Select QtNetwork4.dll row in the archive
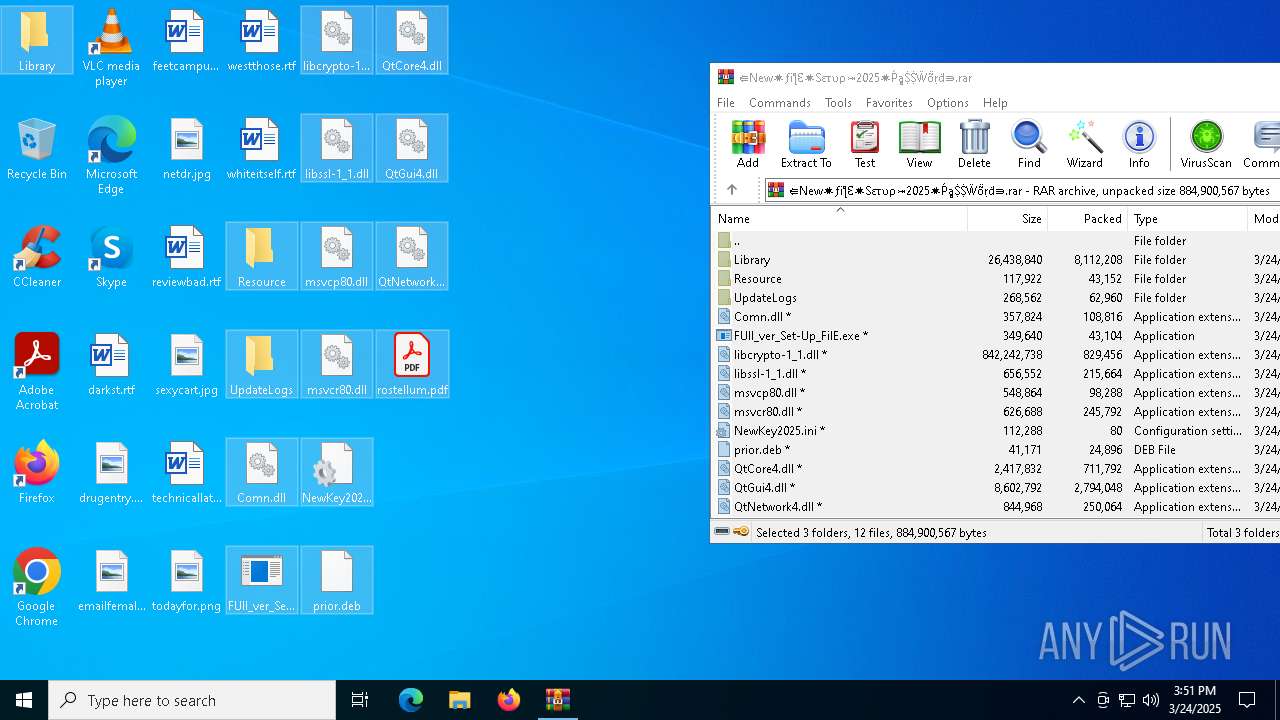1280x720 pixels. click(996, 507)
